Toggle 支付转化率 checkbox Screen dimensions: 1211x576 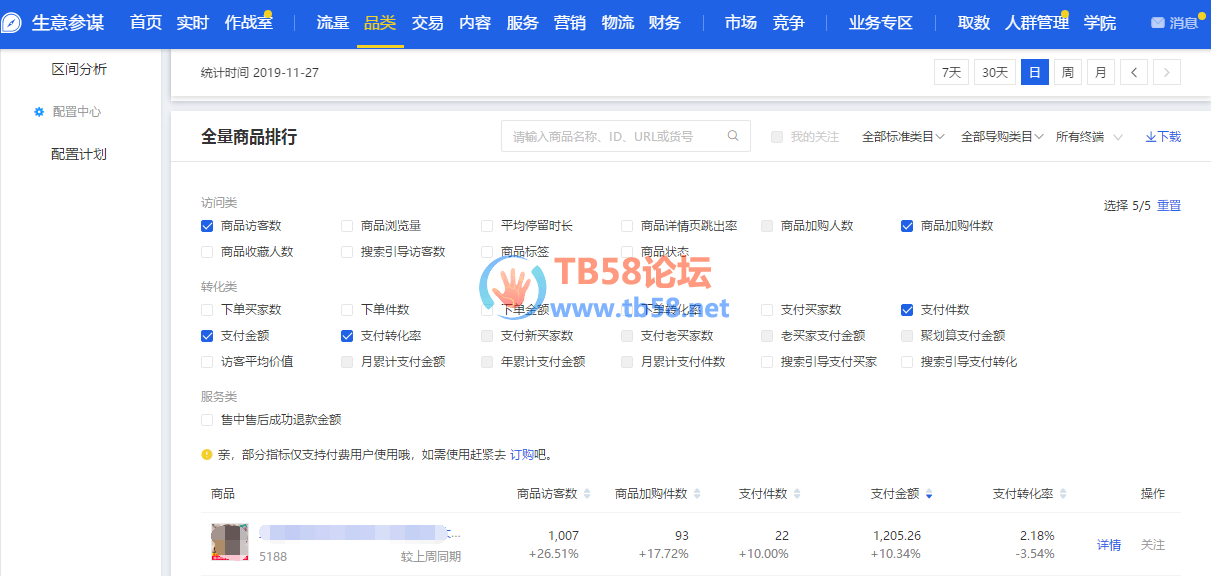tap(347, 336)
